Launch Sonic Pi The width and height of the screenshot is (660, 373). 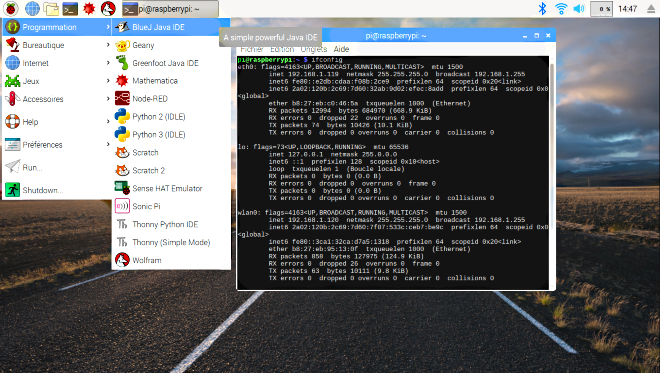pos(171,206)
